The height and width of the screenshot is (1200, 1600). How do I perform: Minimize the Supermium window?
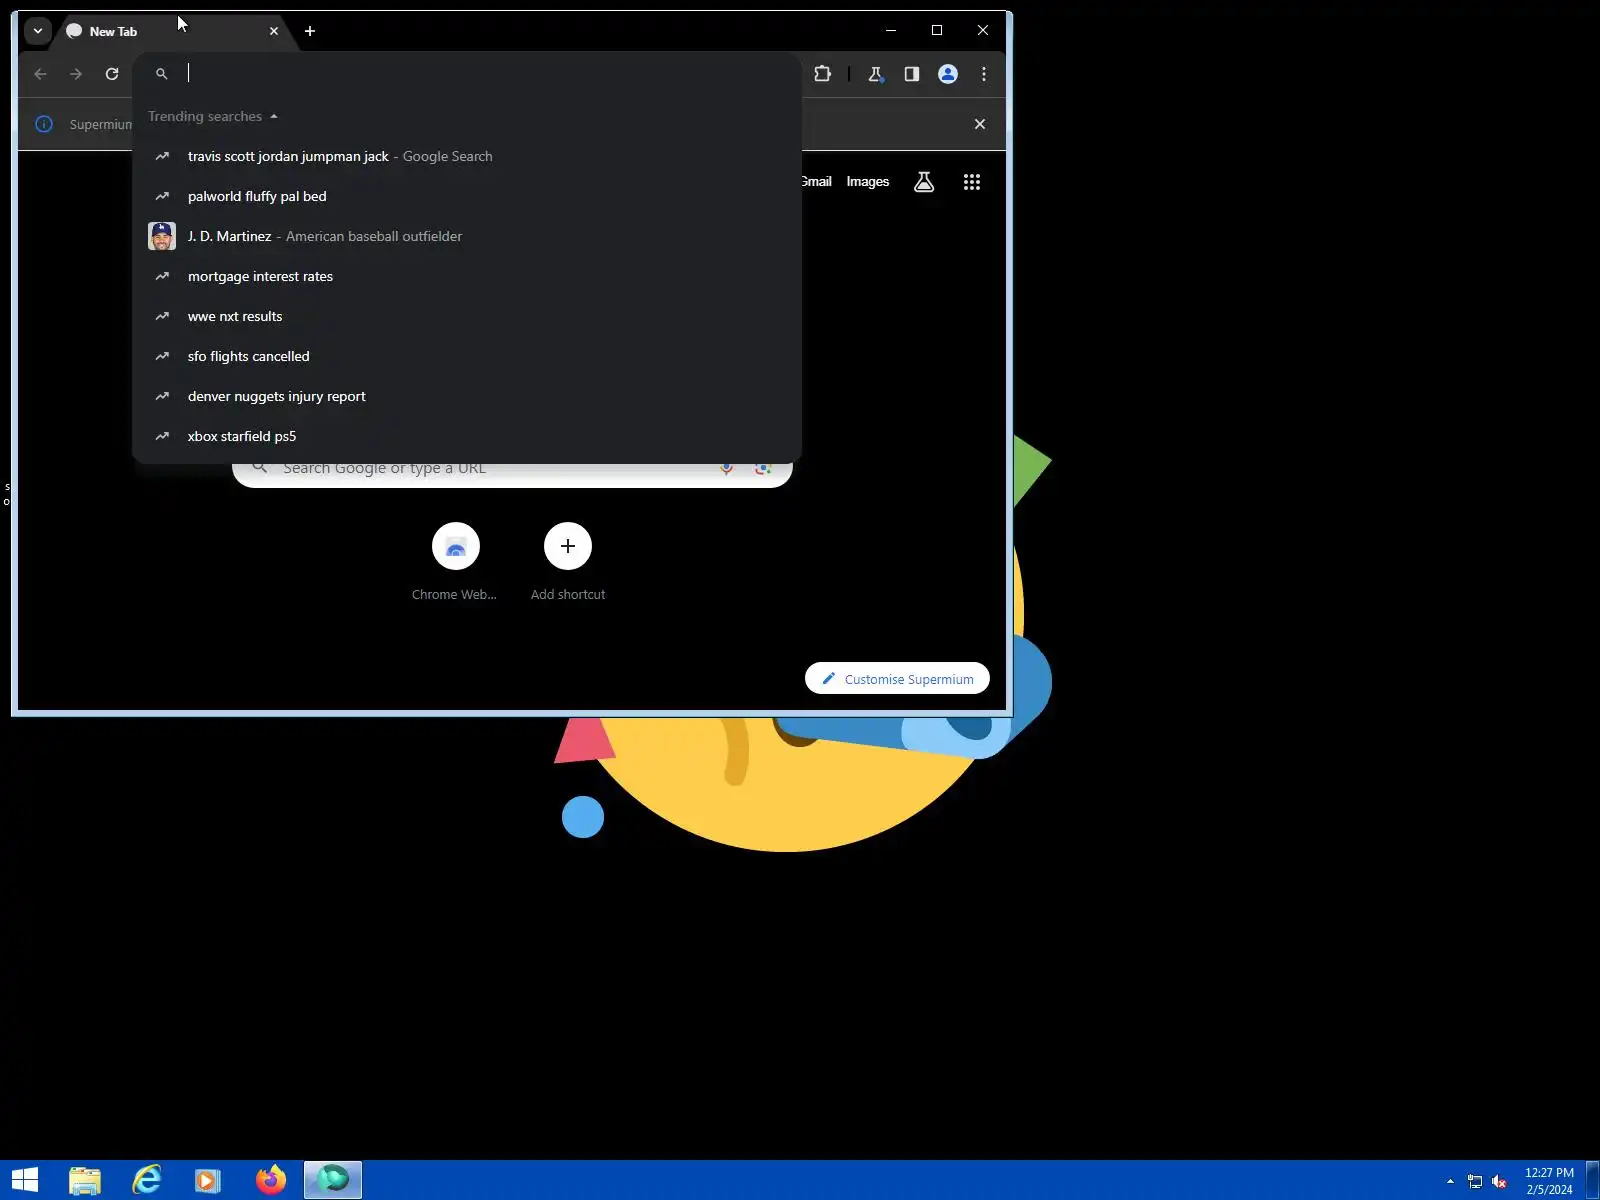point(891,30)
